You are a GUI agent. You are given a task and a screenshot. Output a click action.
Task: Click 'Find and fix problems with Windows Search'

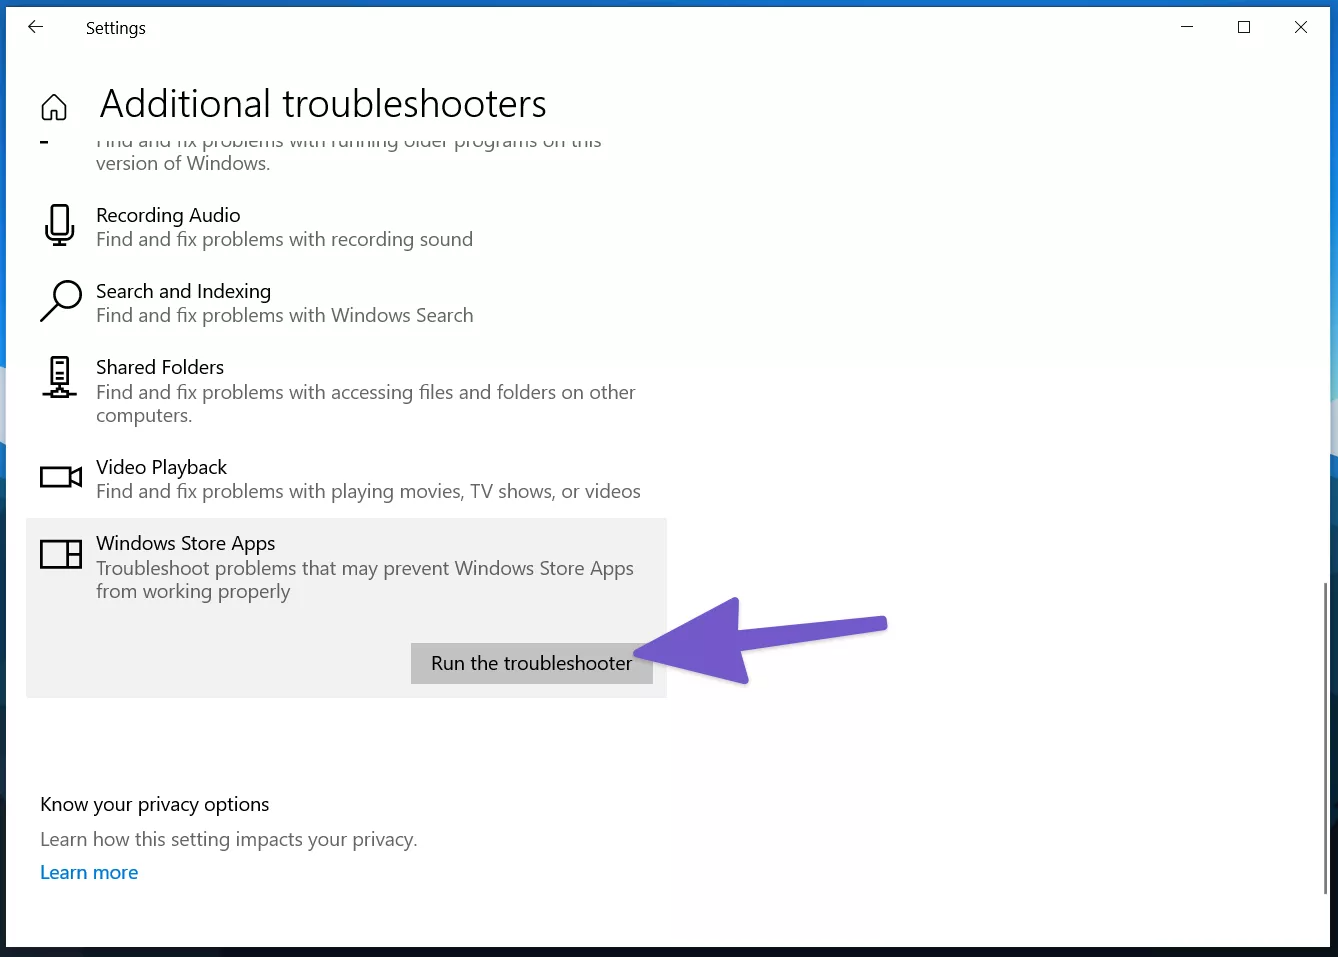pos(284,315)
